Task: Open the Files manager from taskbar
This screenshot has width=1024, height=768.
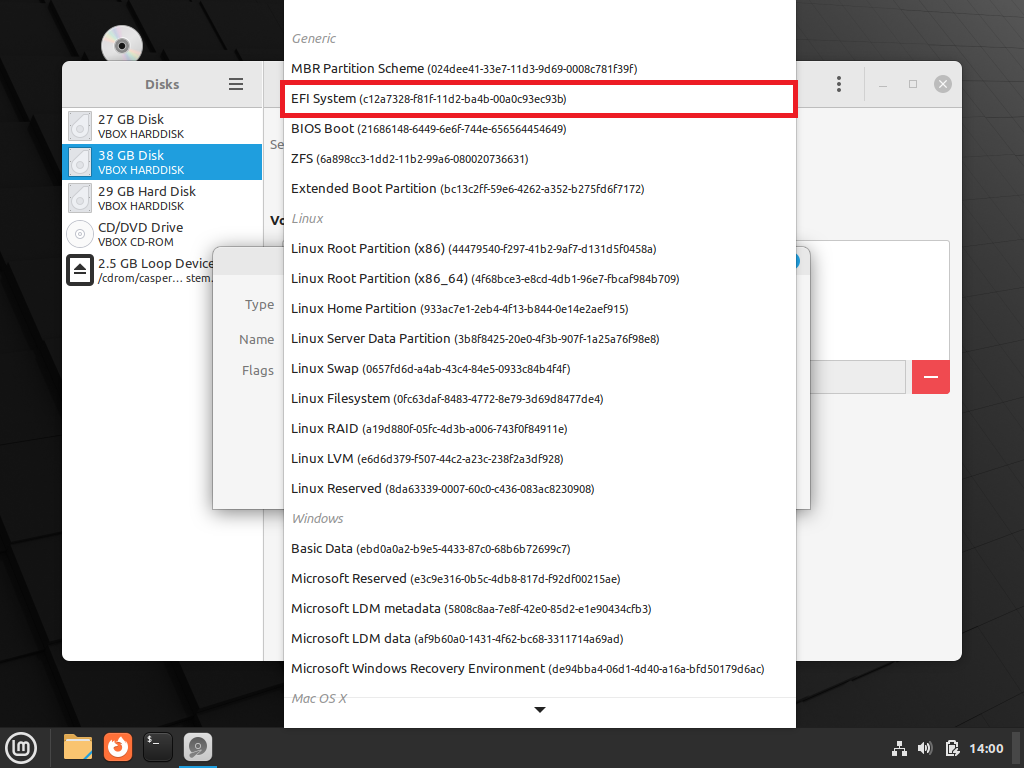Action: pos(78,747)
